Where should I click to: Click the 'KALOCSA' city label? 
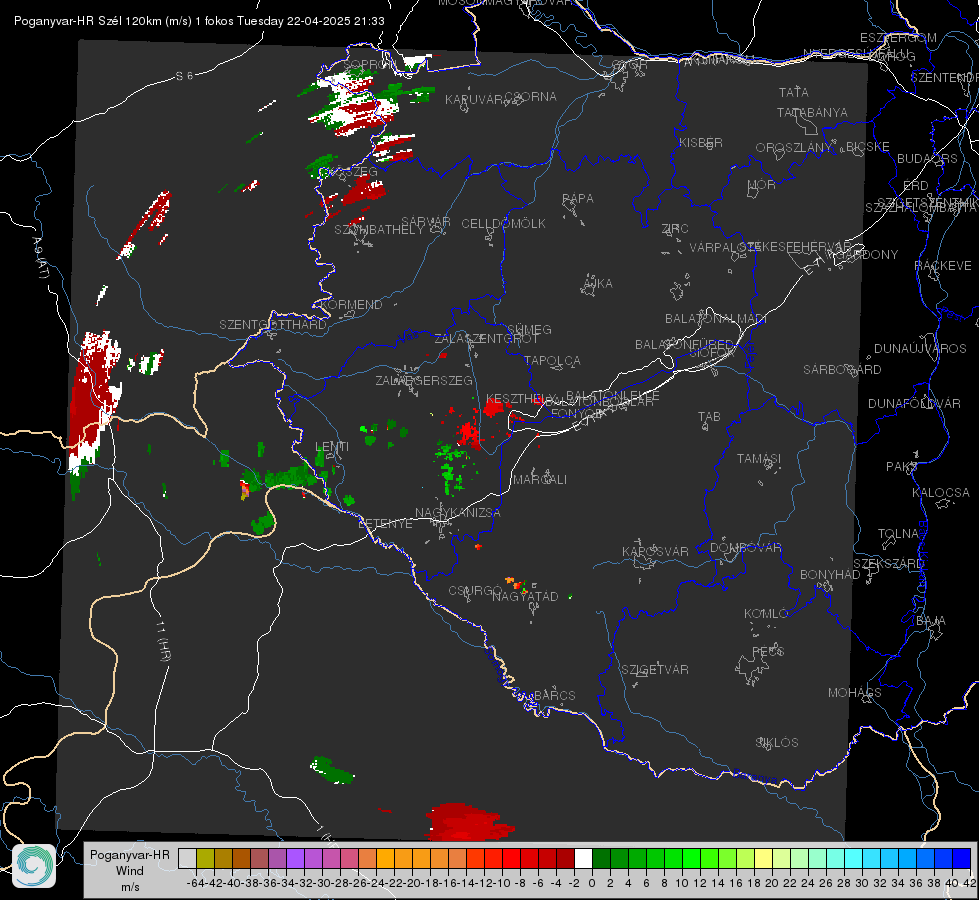coord(941,493)
